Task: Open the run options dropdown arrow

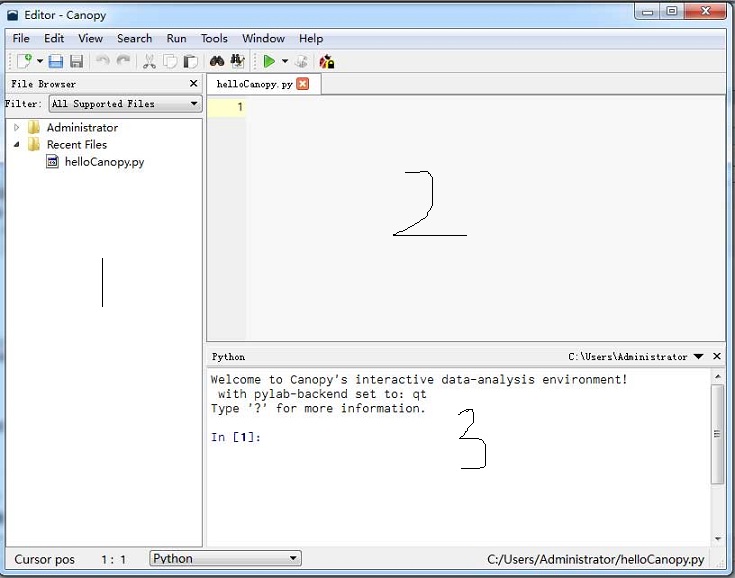Action: click(x=285, y=61)
